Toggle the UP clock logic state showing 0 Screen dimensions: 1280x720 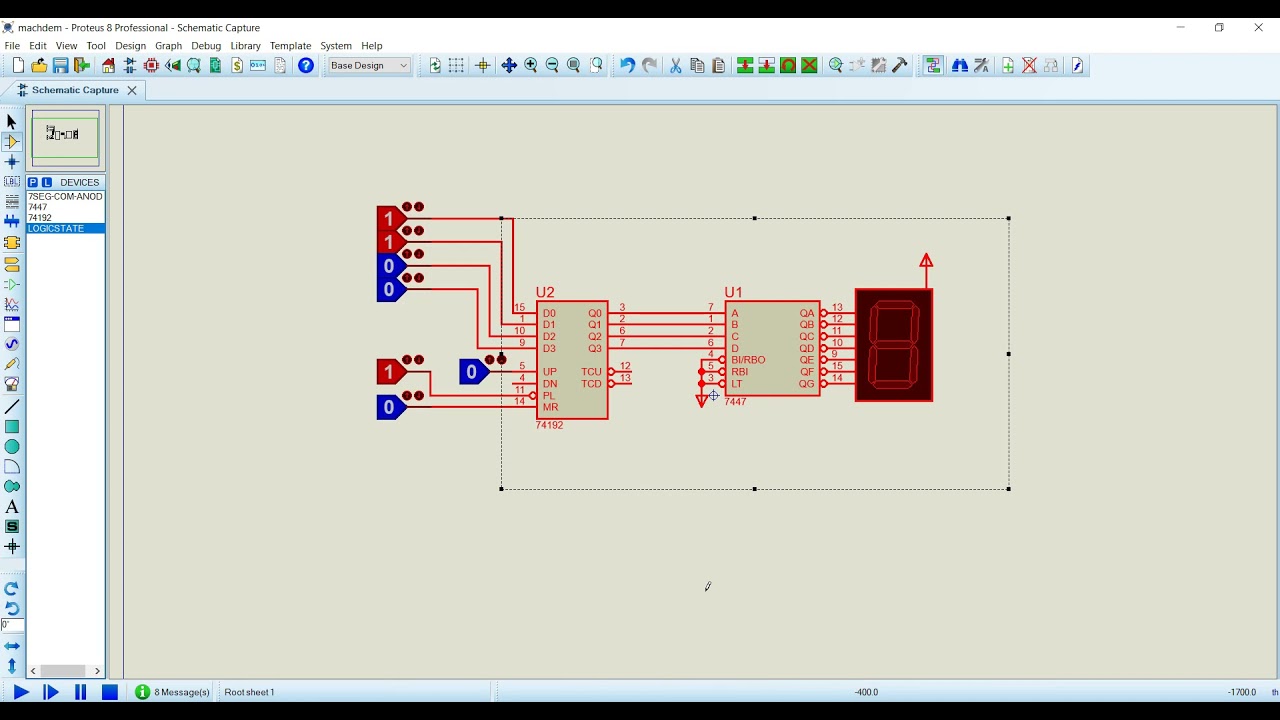[472, 372]
